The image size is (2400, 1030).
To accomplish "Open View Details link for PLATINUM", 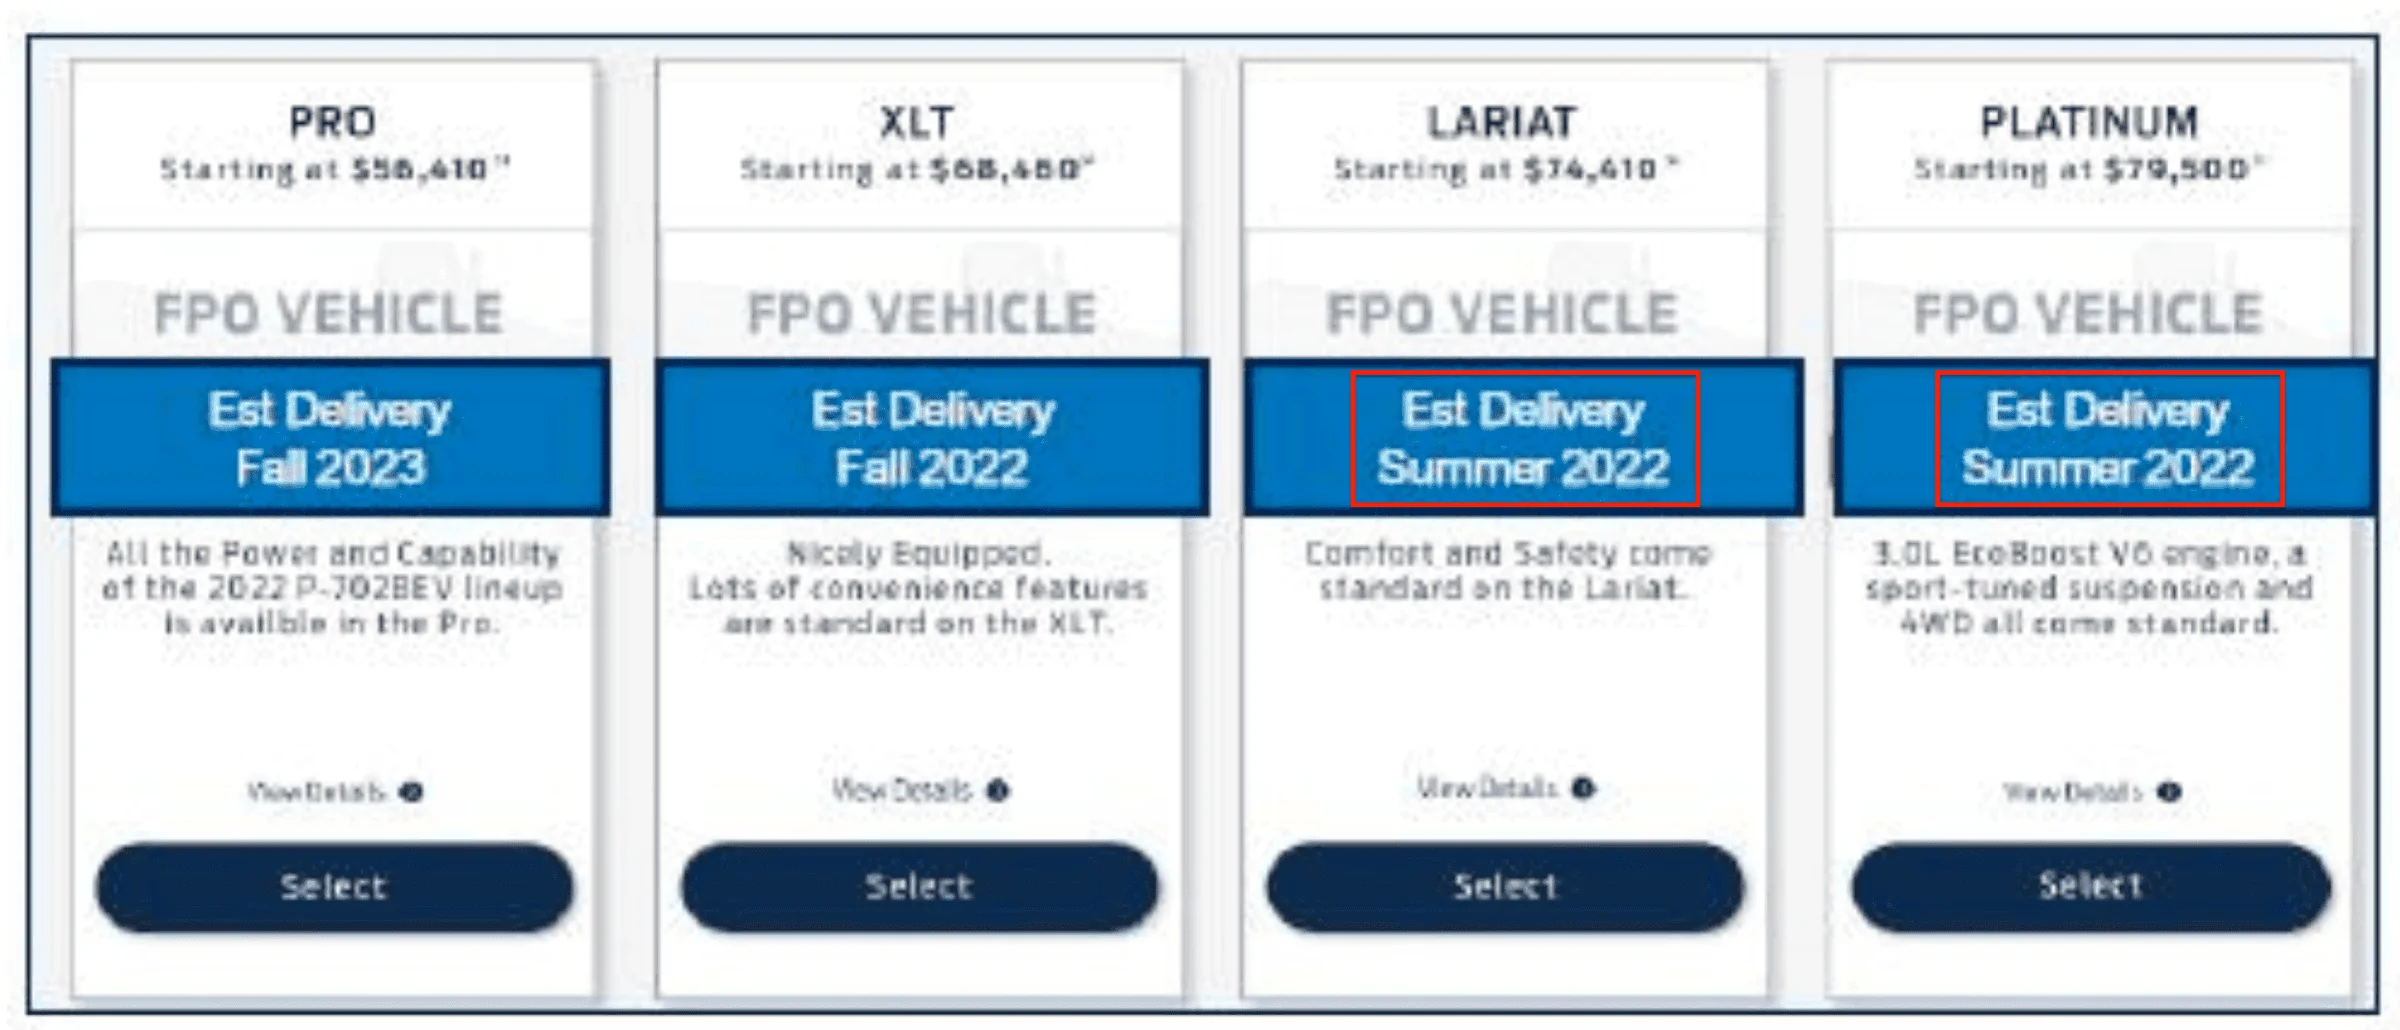I will click(x=2072, y=793).
